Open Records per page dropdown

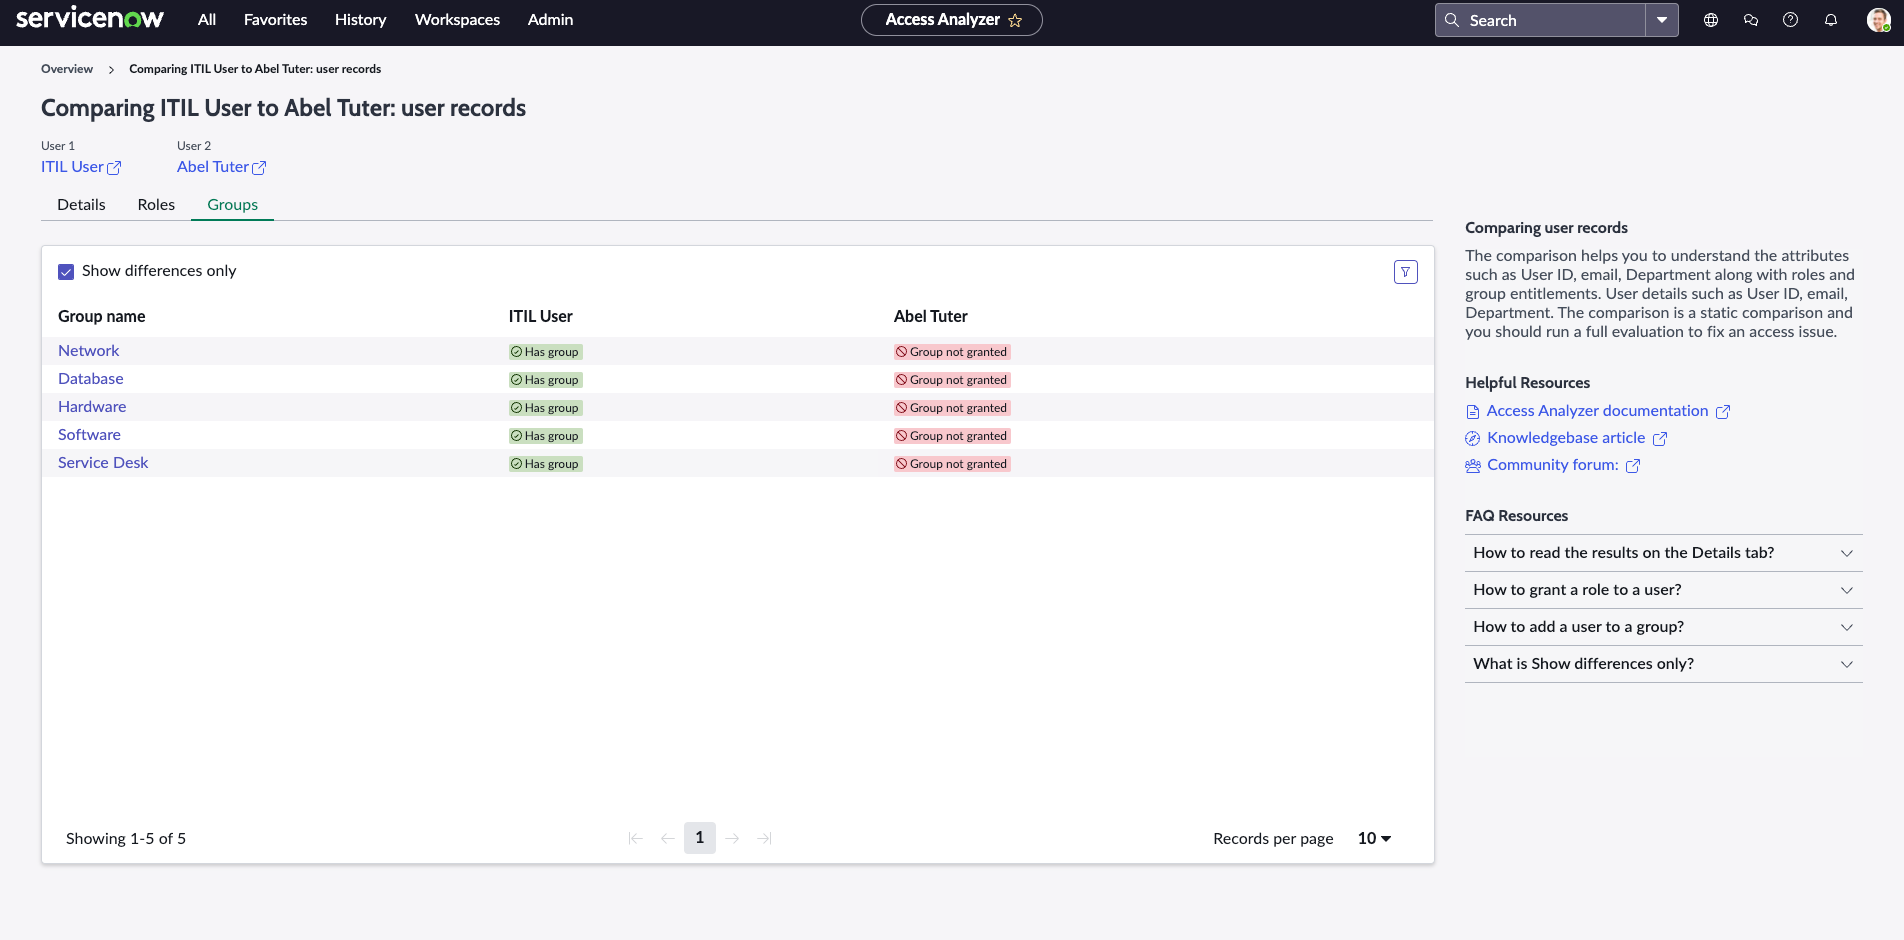click(1375, 838)
